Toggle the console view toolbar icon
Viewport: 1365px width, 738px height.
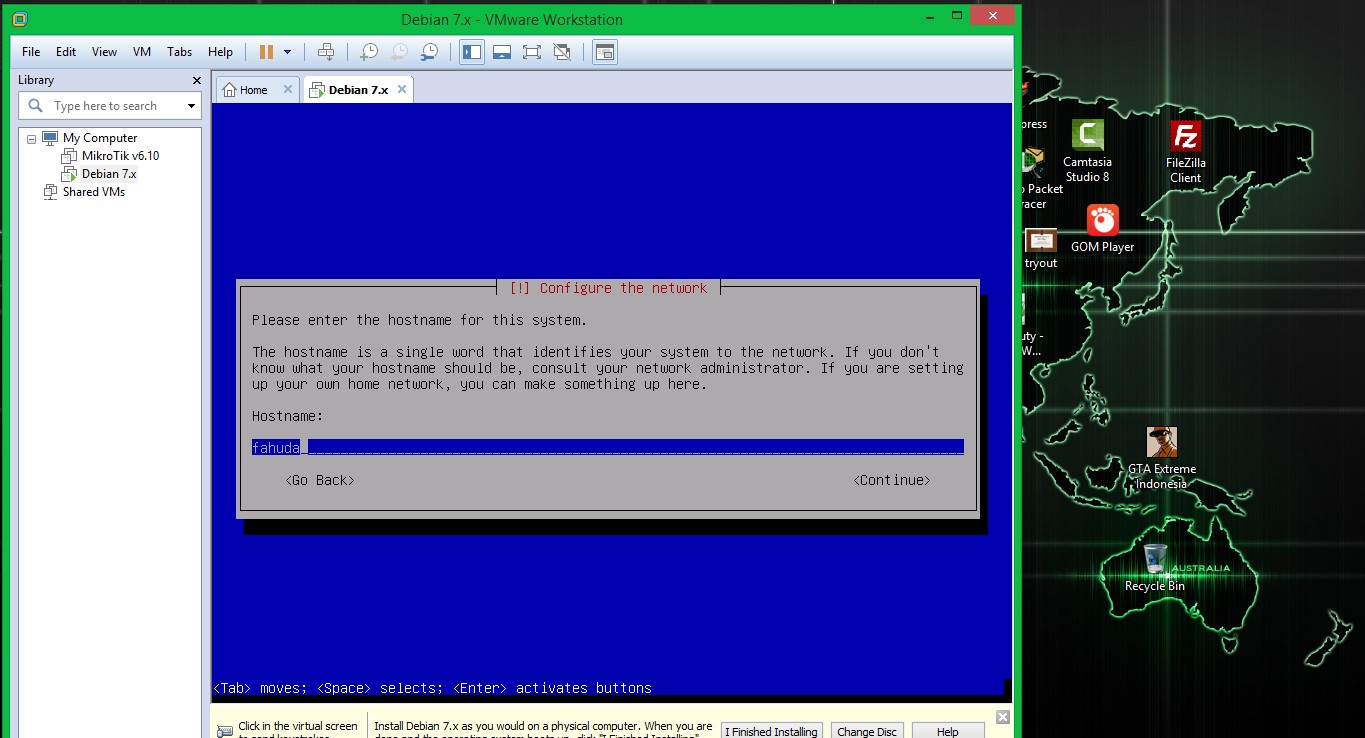pos(605,52)
